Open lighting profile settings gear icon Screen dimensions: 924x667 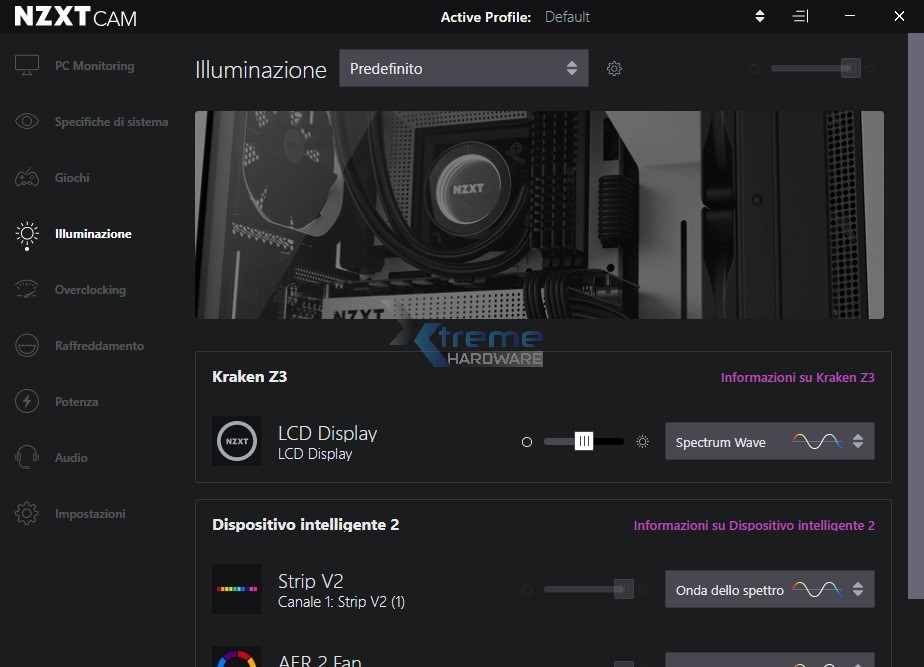point(615,69)
